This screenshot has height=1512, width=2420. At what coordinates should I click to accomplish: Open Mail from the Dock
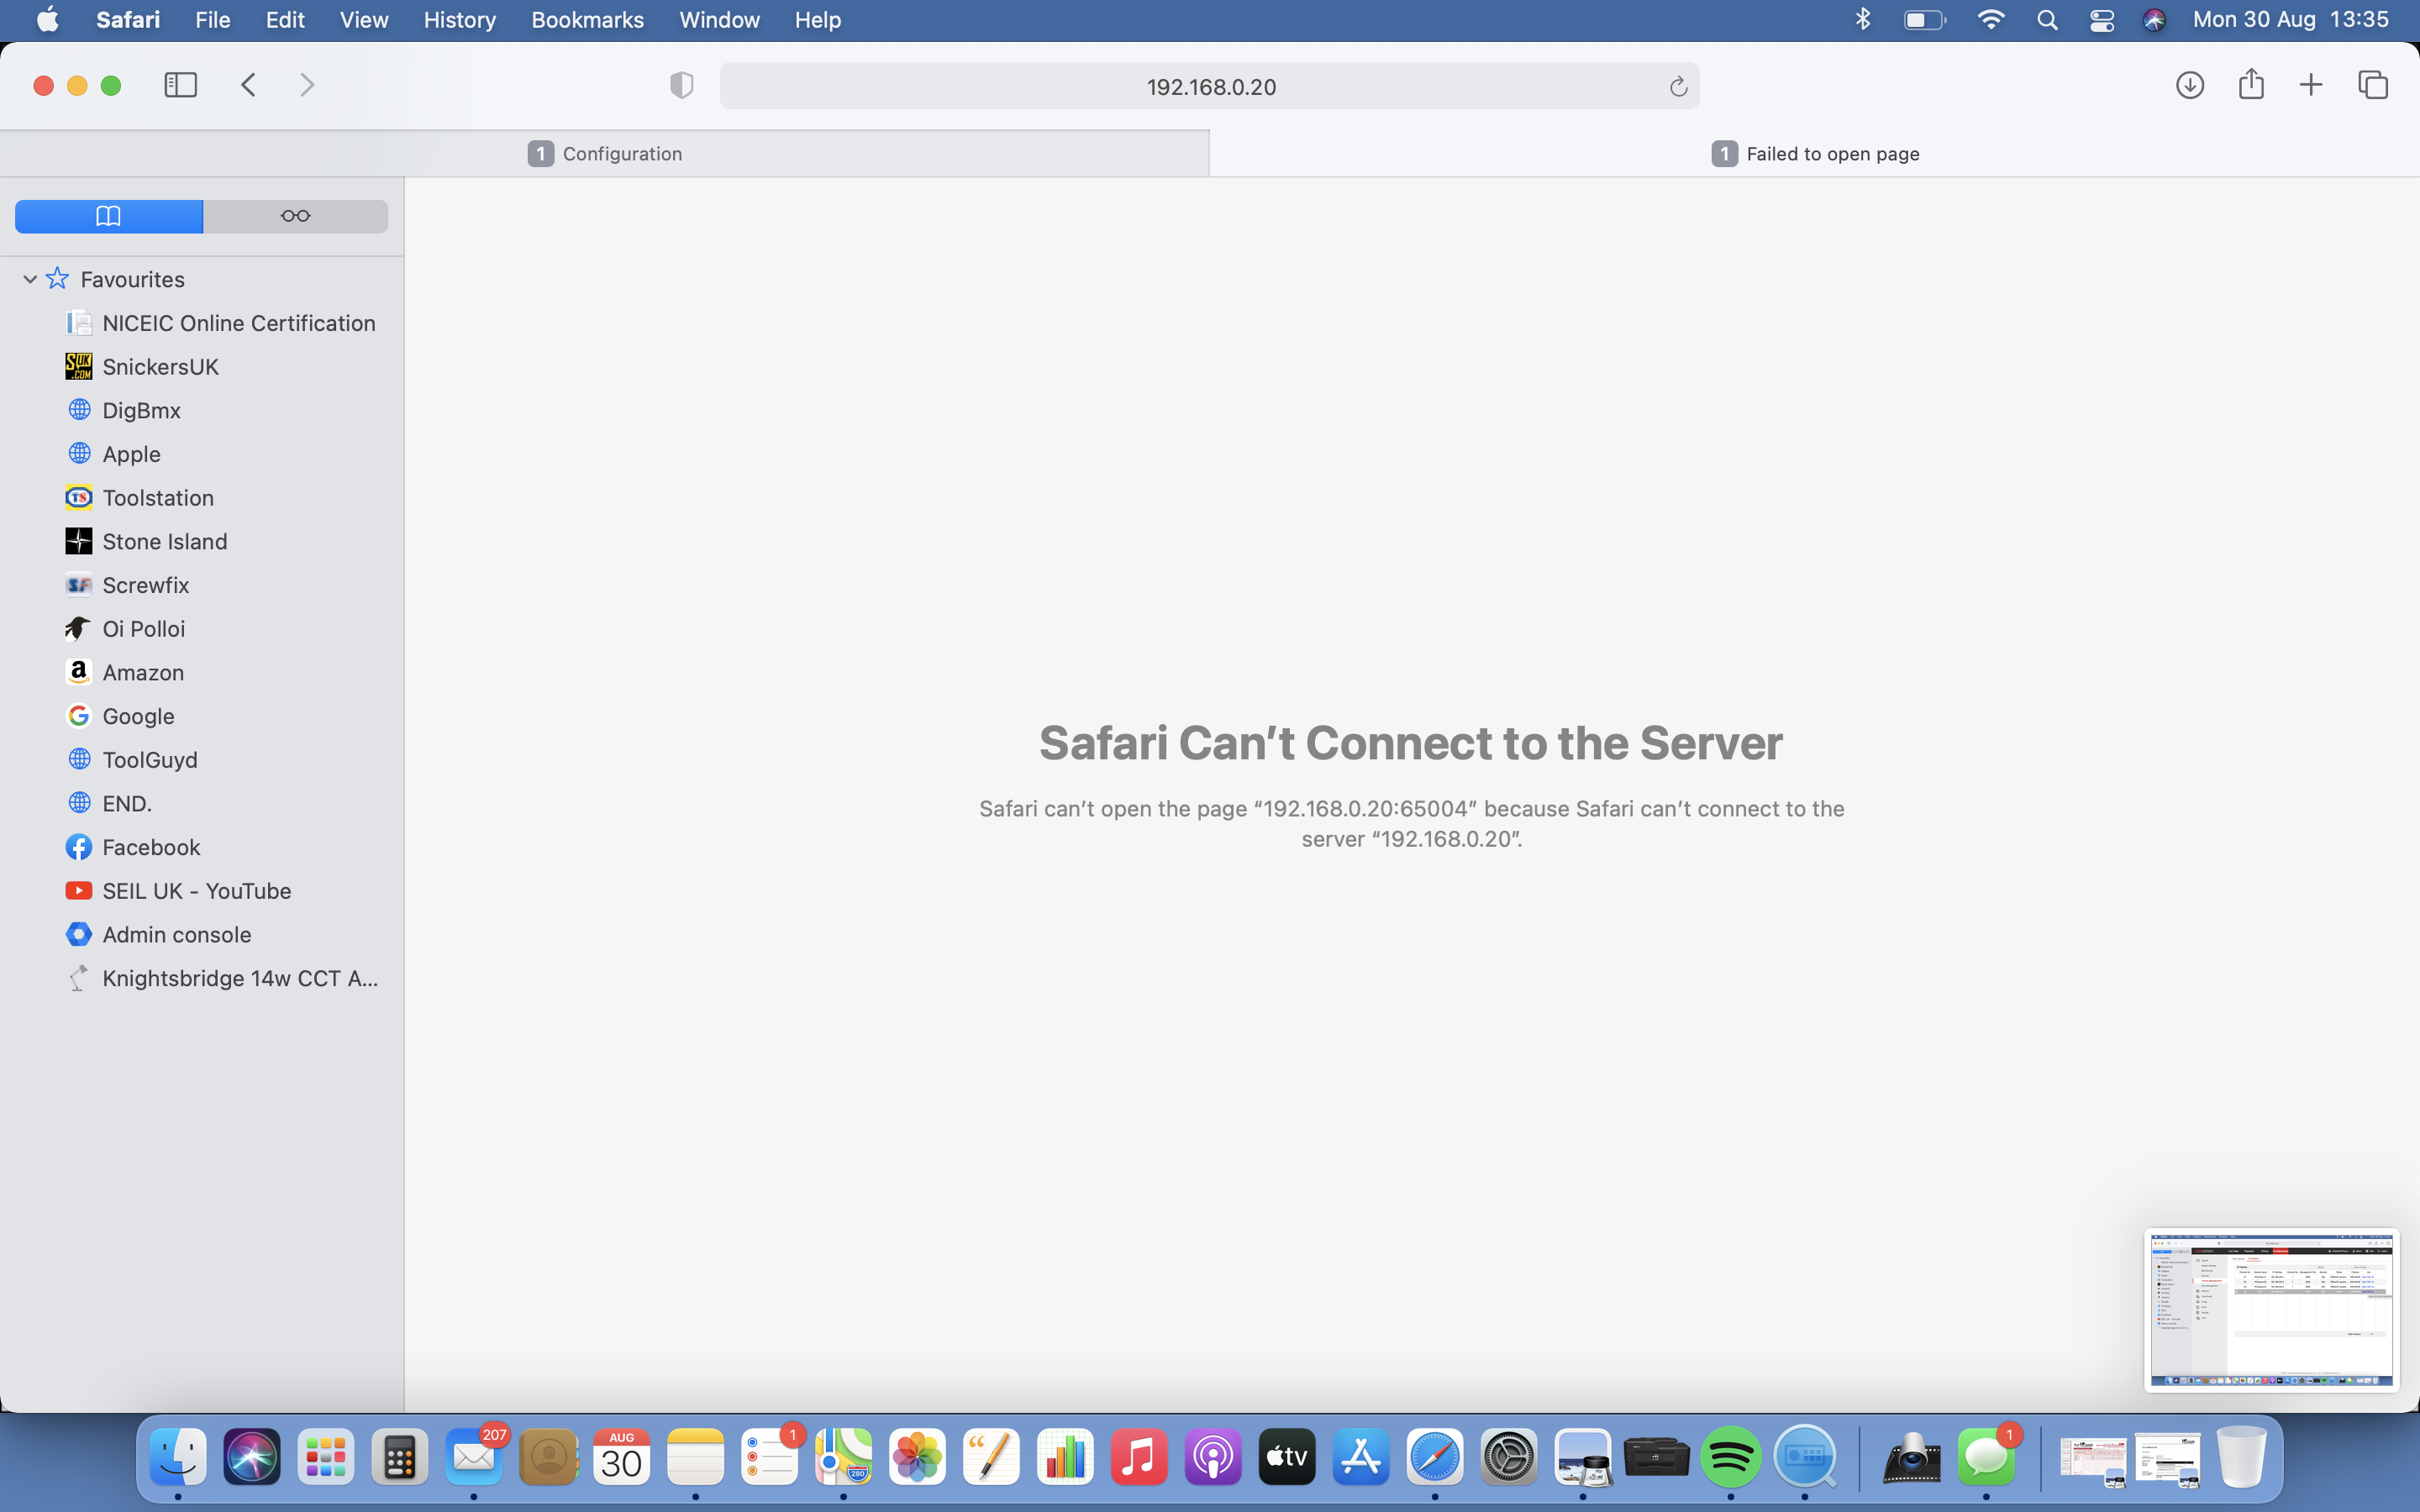point(473,1457)
